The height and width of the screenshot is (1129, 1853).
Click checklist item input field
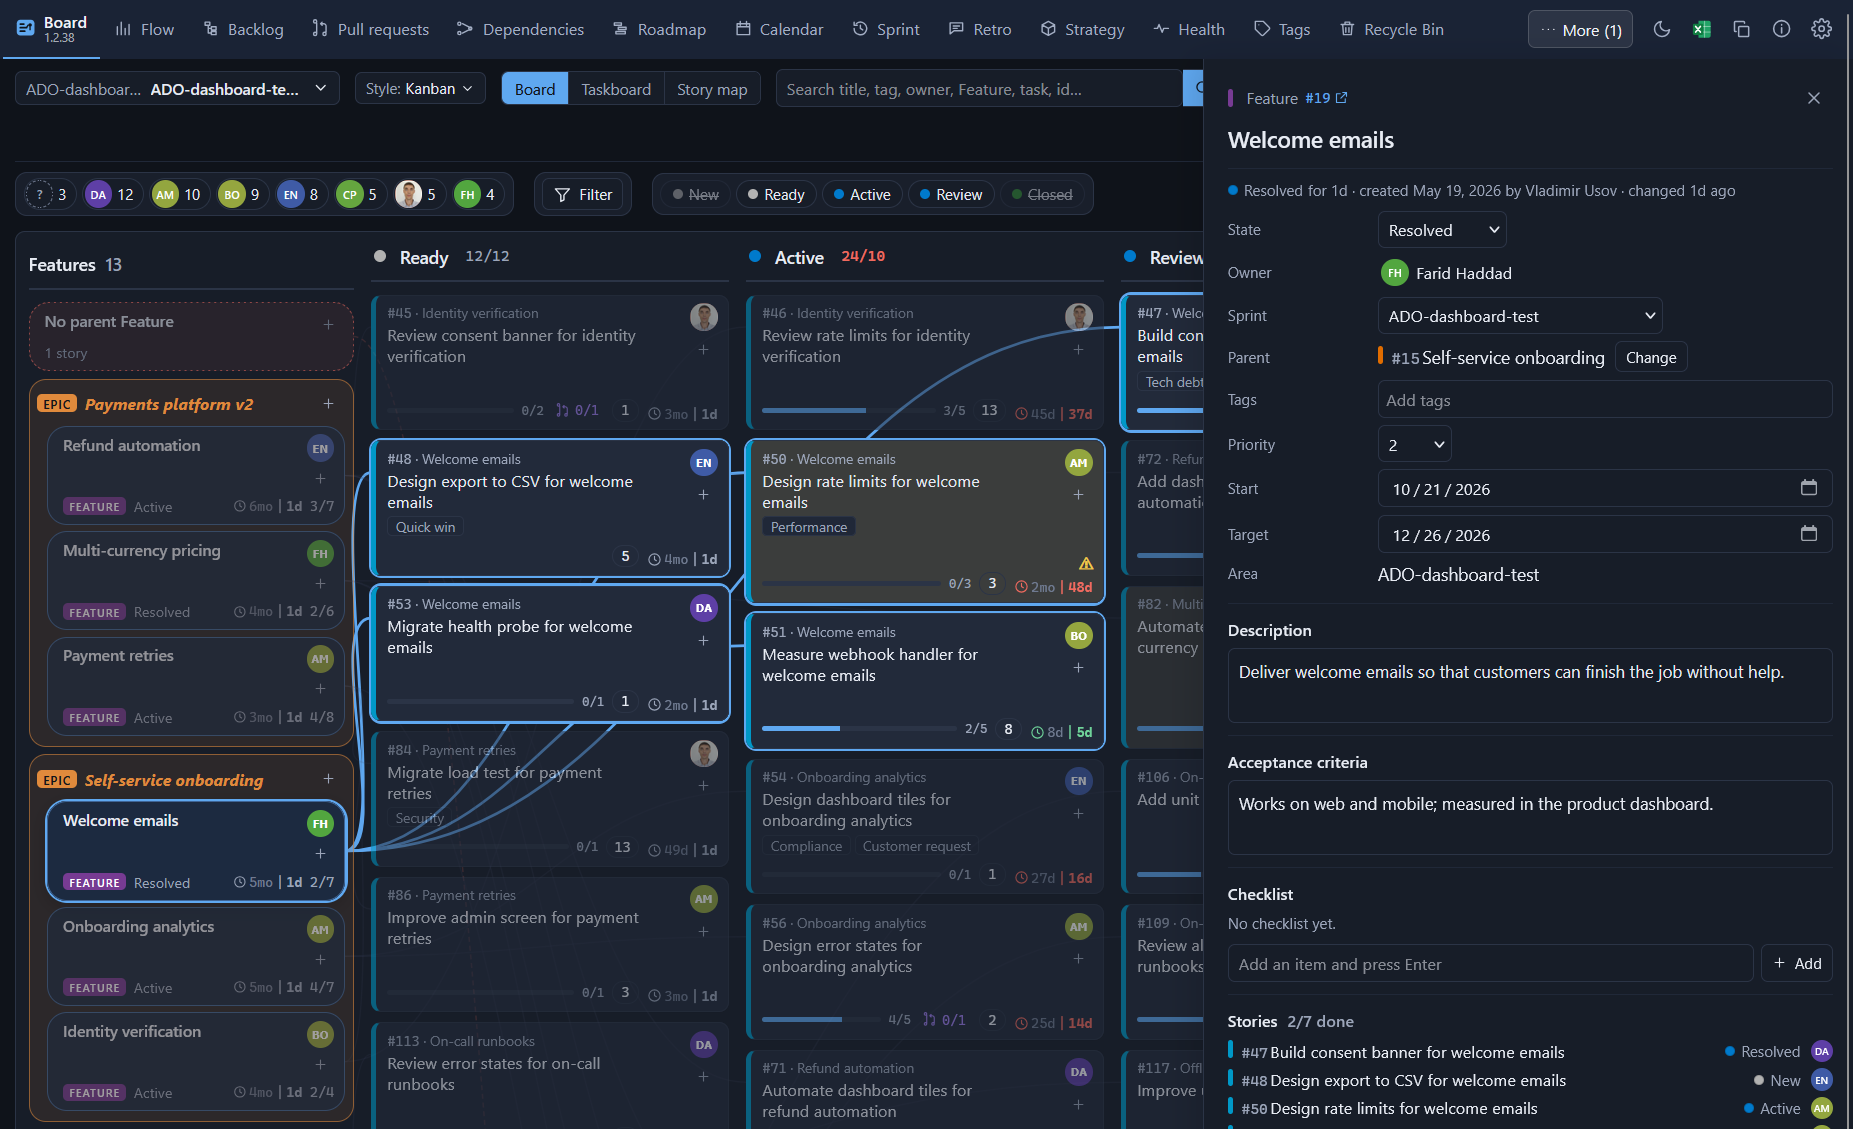[x=1490, y=963]
